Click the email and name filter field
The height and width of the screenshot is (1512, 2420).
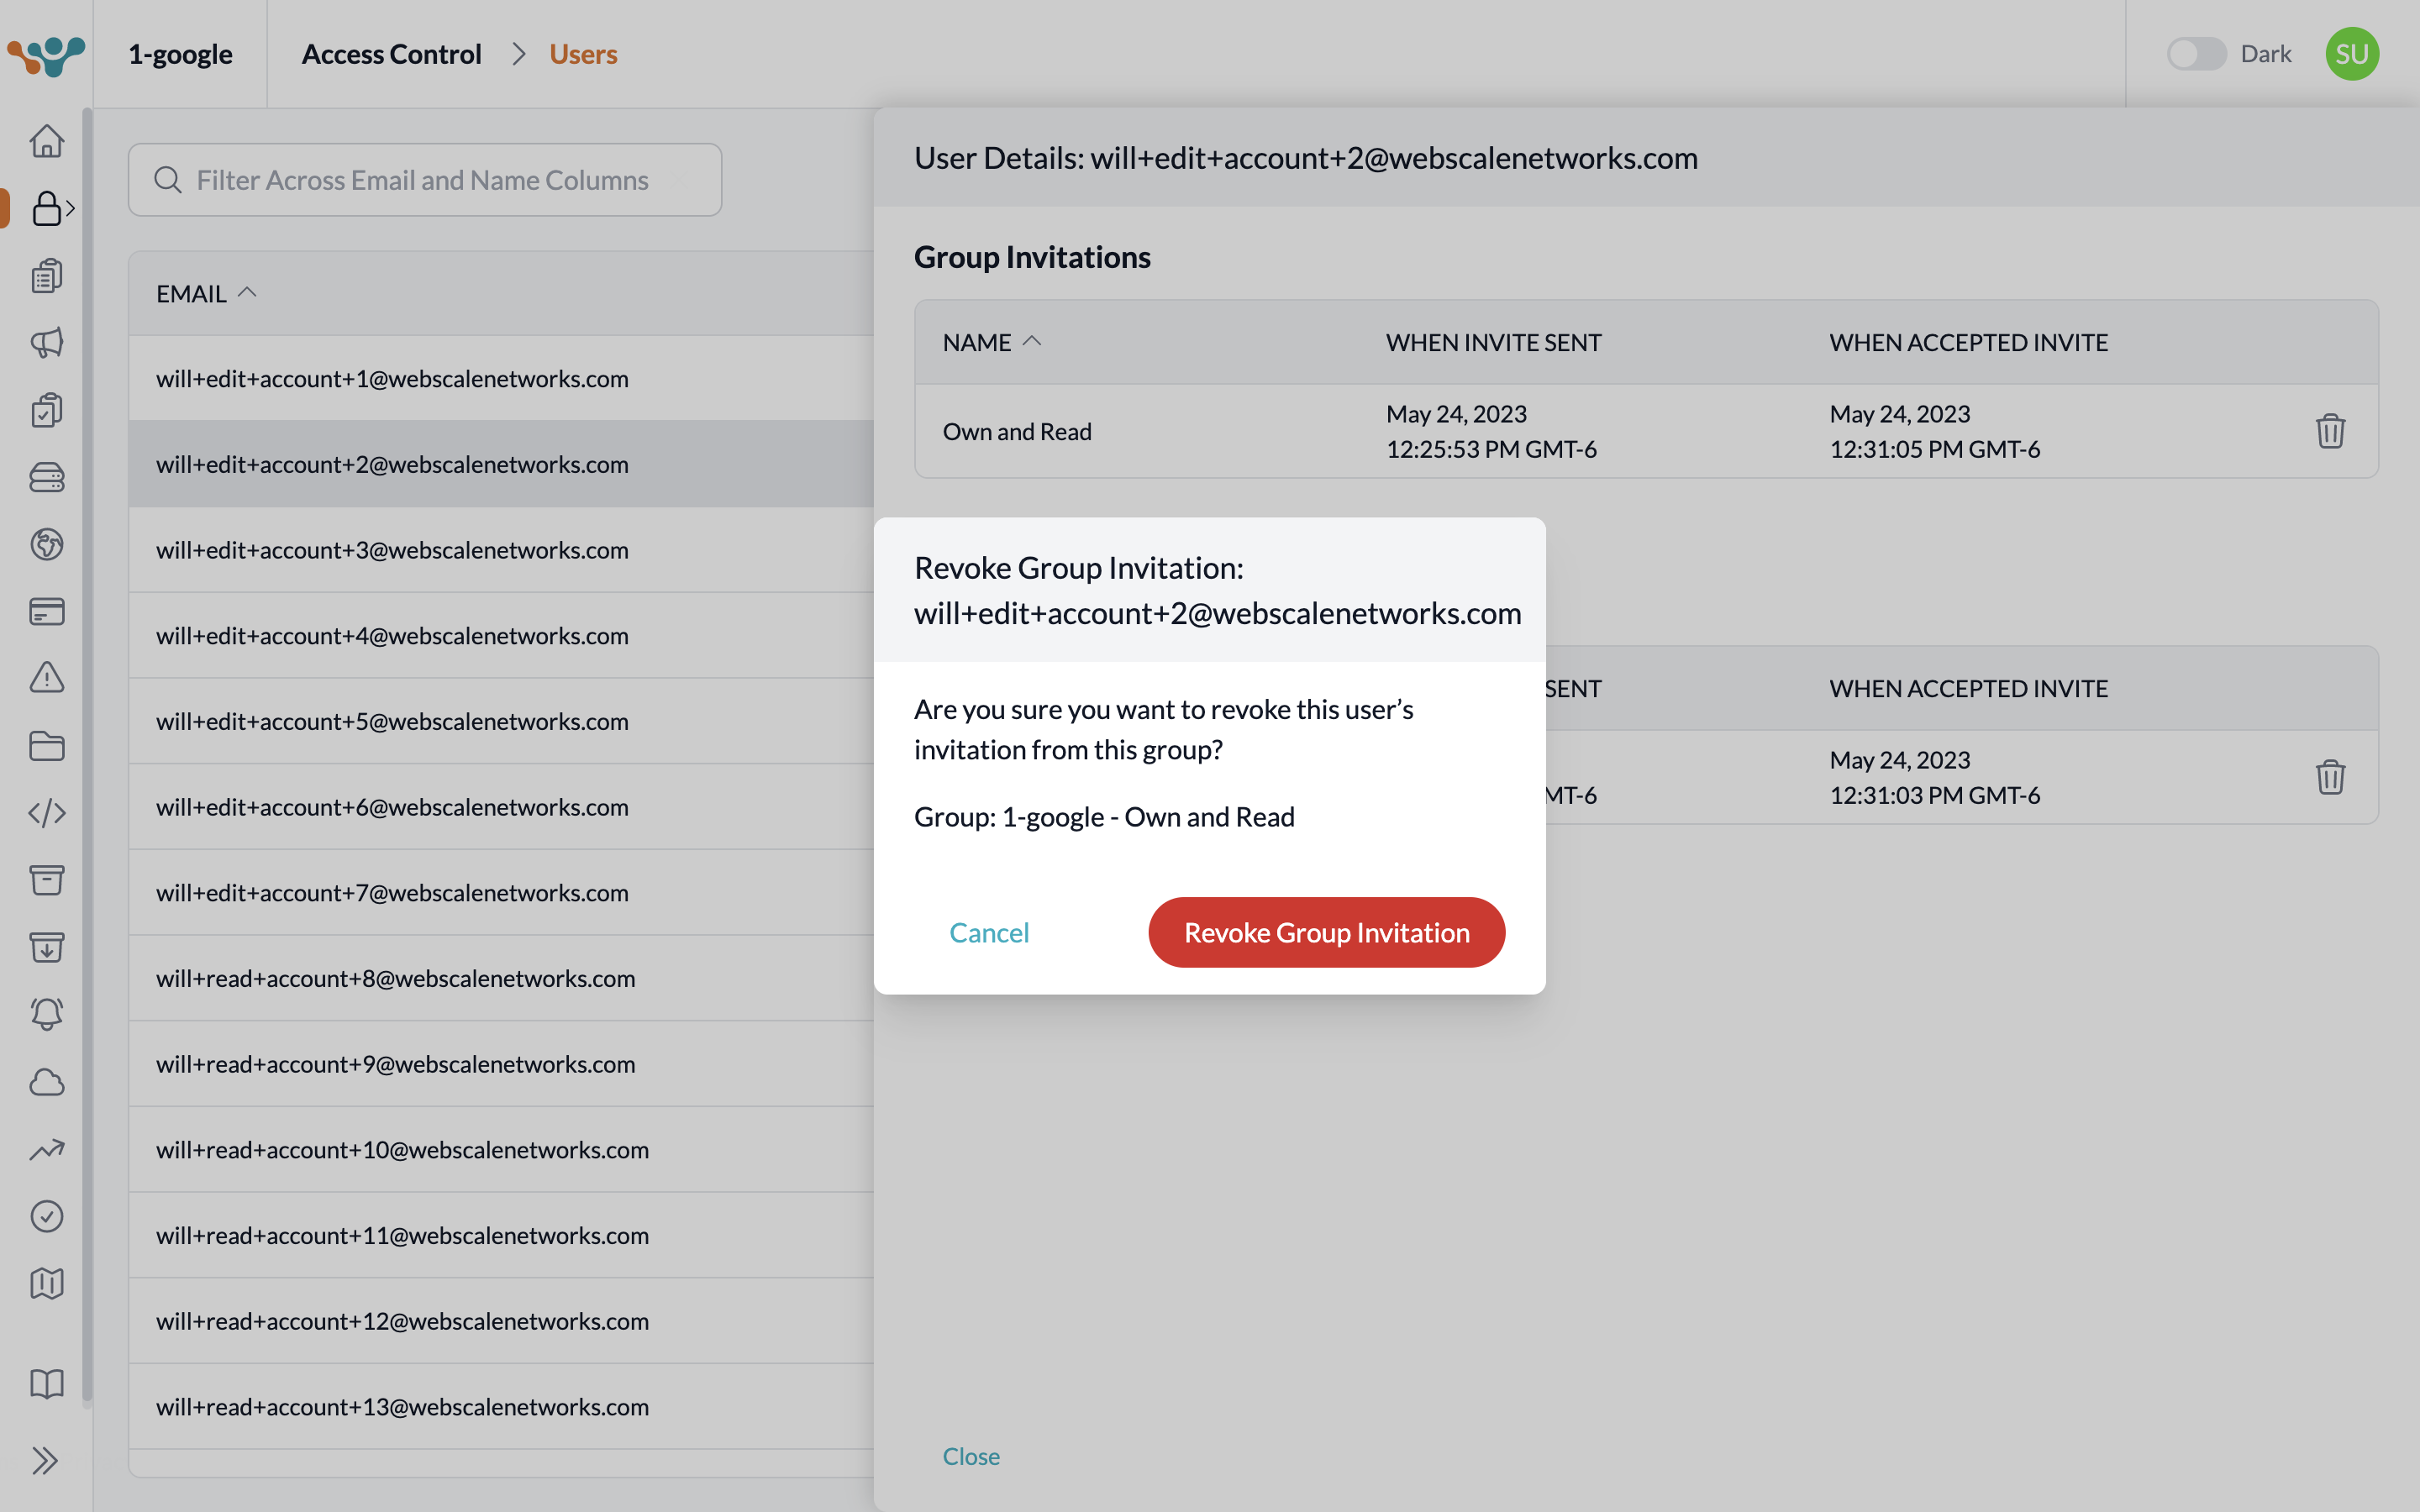(424, 180)
